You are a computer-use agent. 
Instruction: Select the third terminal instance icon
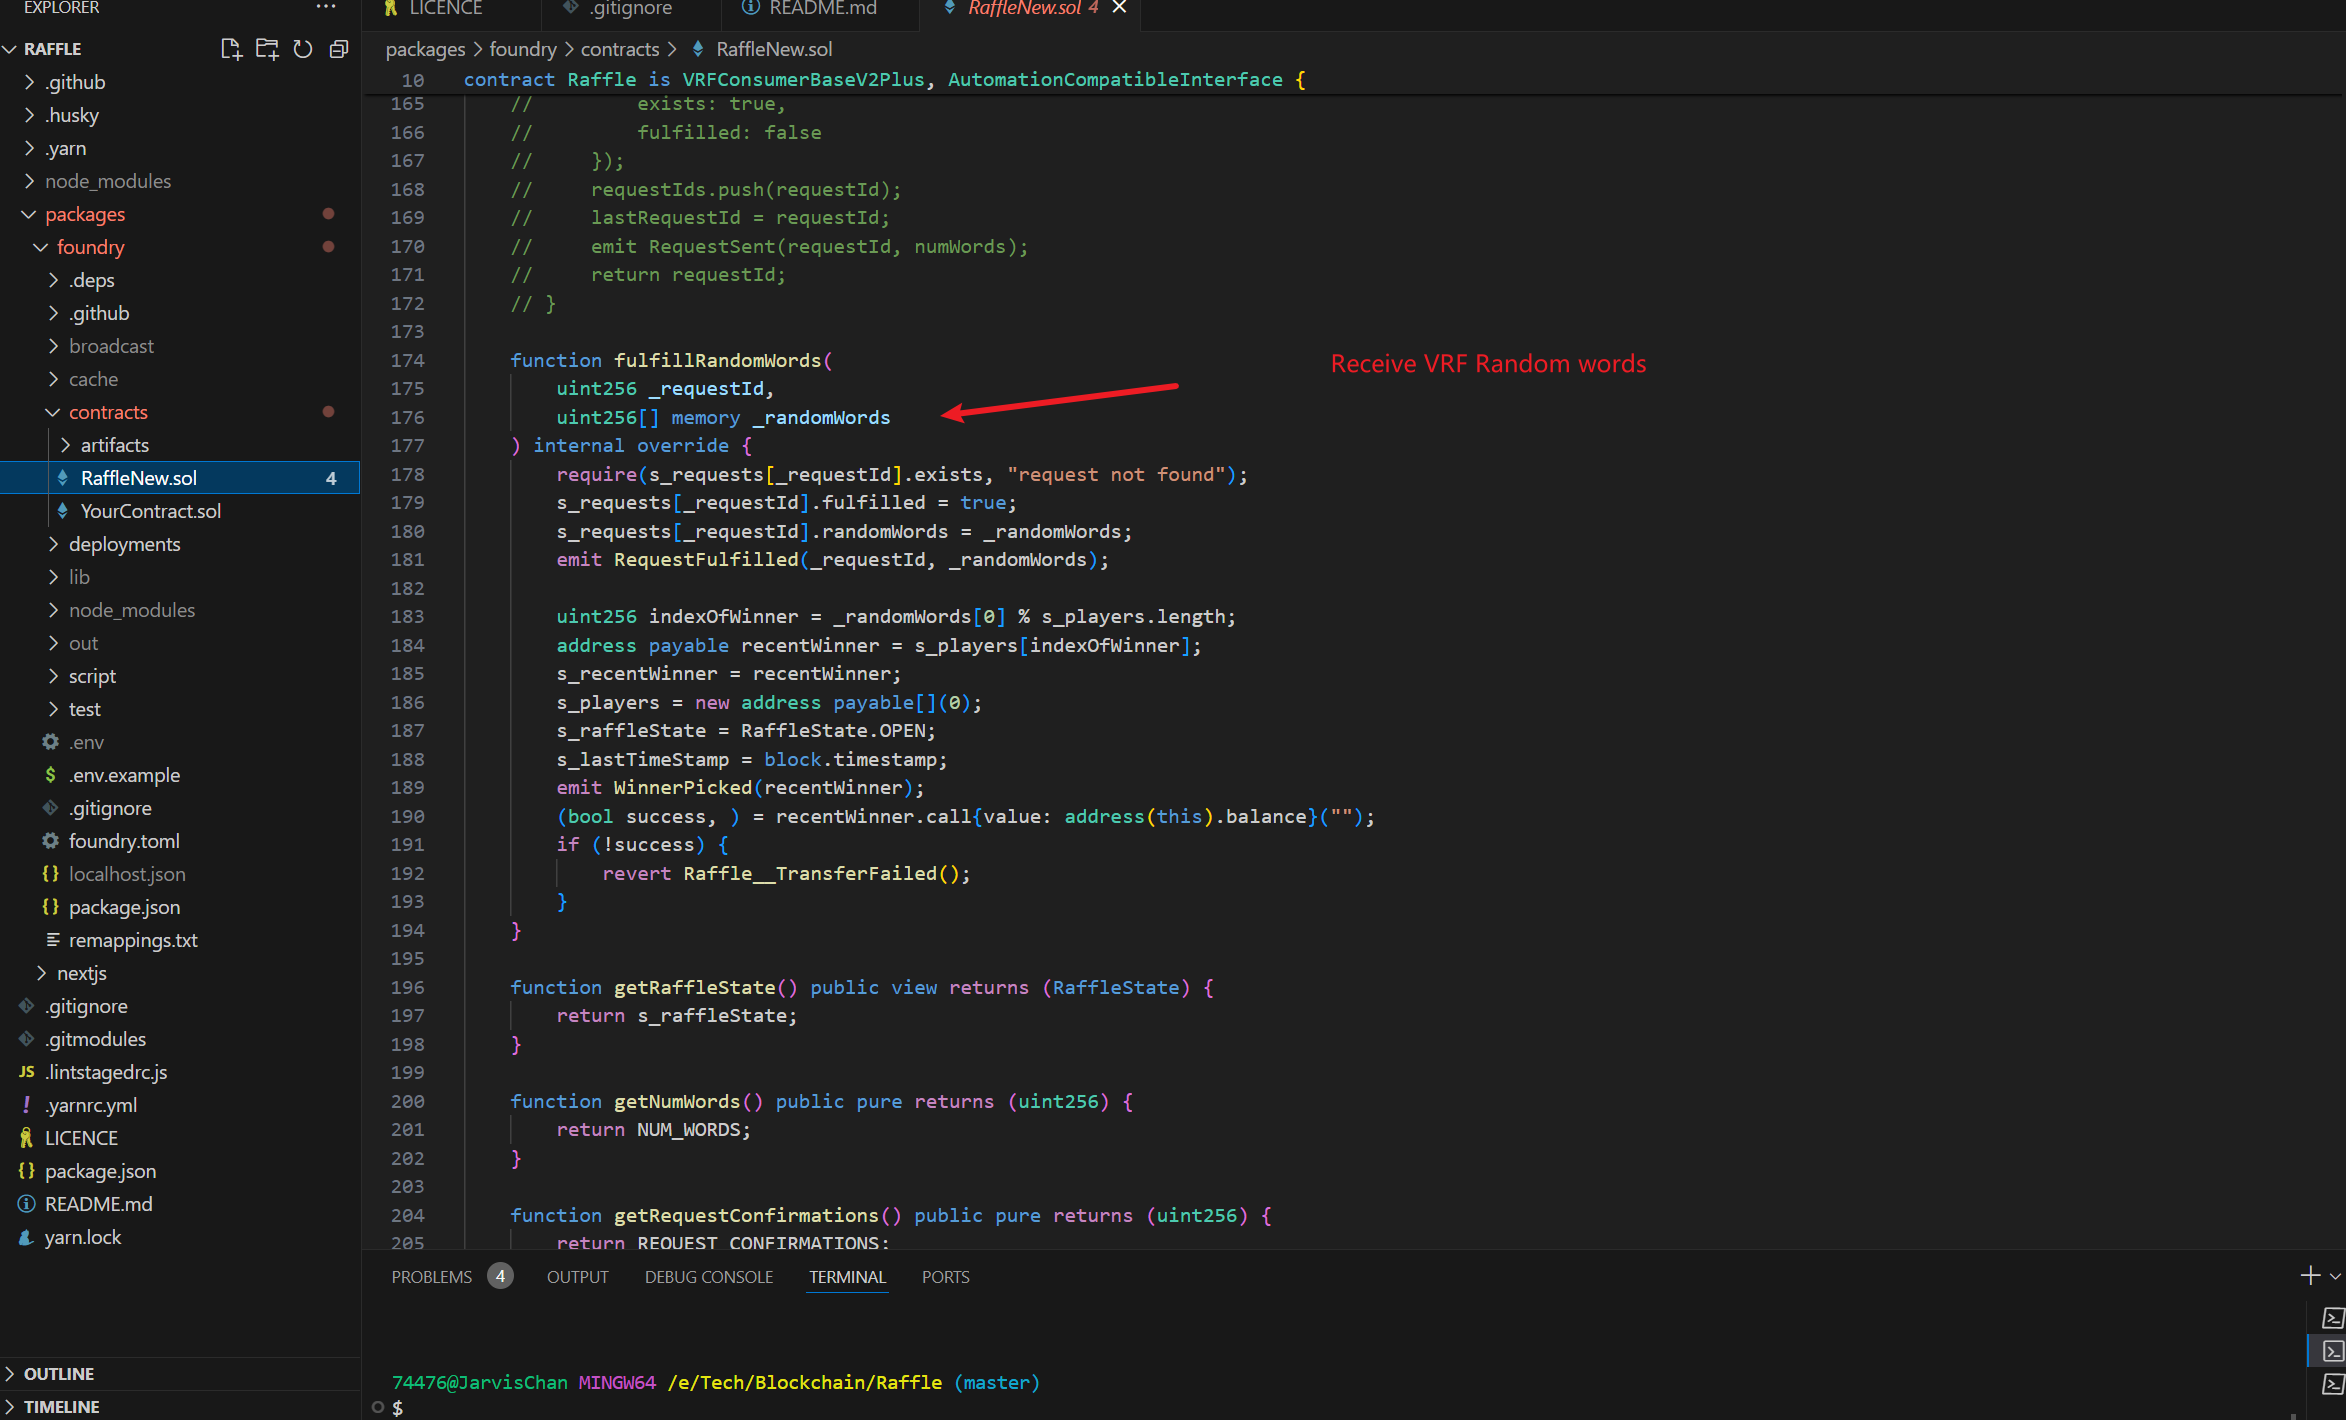(2332, 1384)
